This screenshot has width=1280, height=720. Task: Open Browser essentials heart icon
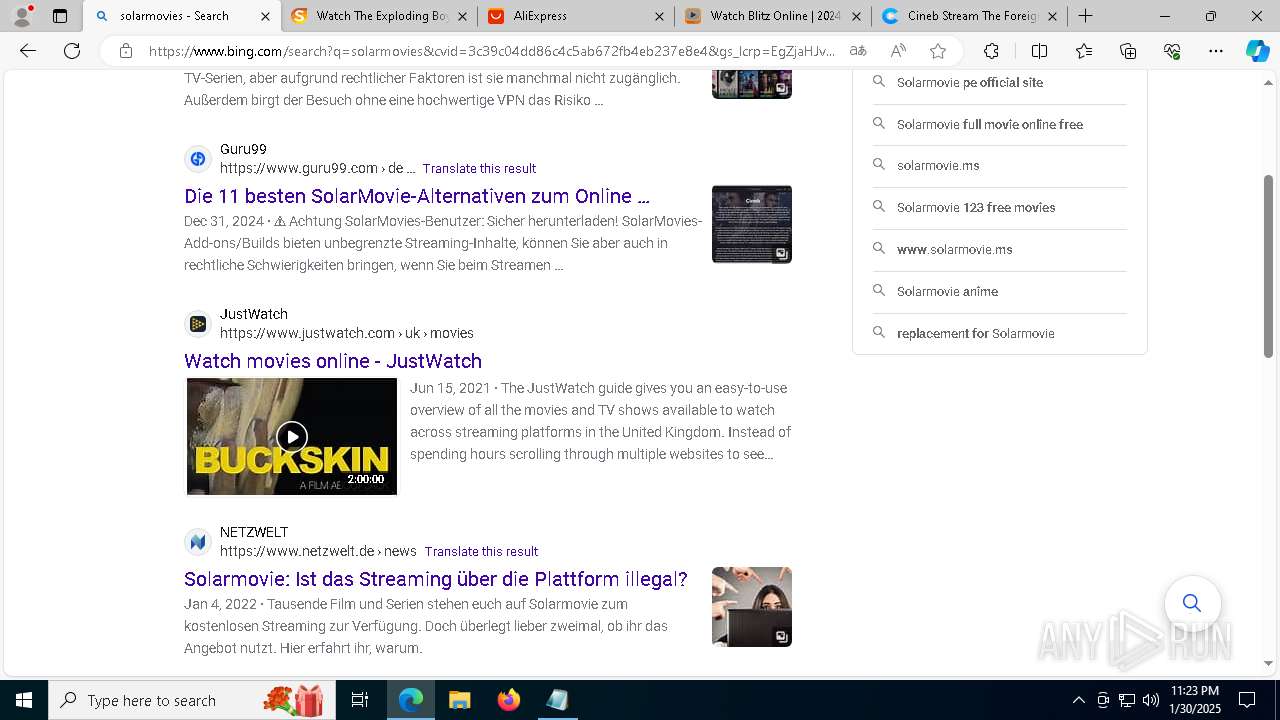tap(1172, 51)
